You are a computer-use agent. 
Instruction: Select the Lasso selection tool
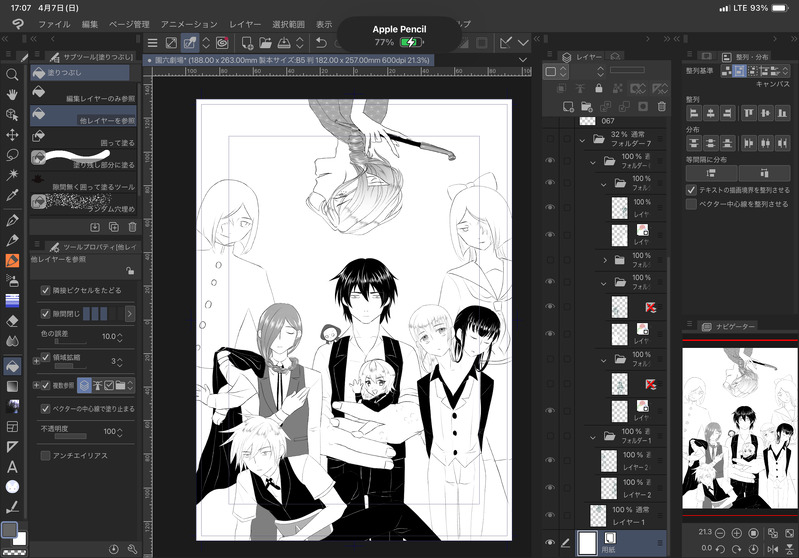tap(12, 154)
